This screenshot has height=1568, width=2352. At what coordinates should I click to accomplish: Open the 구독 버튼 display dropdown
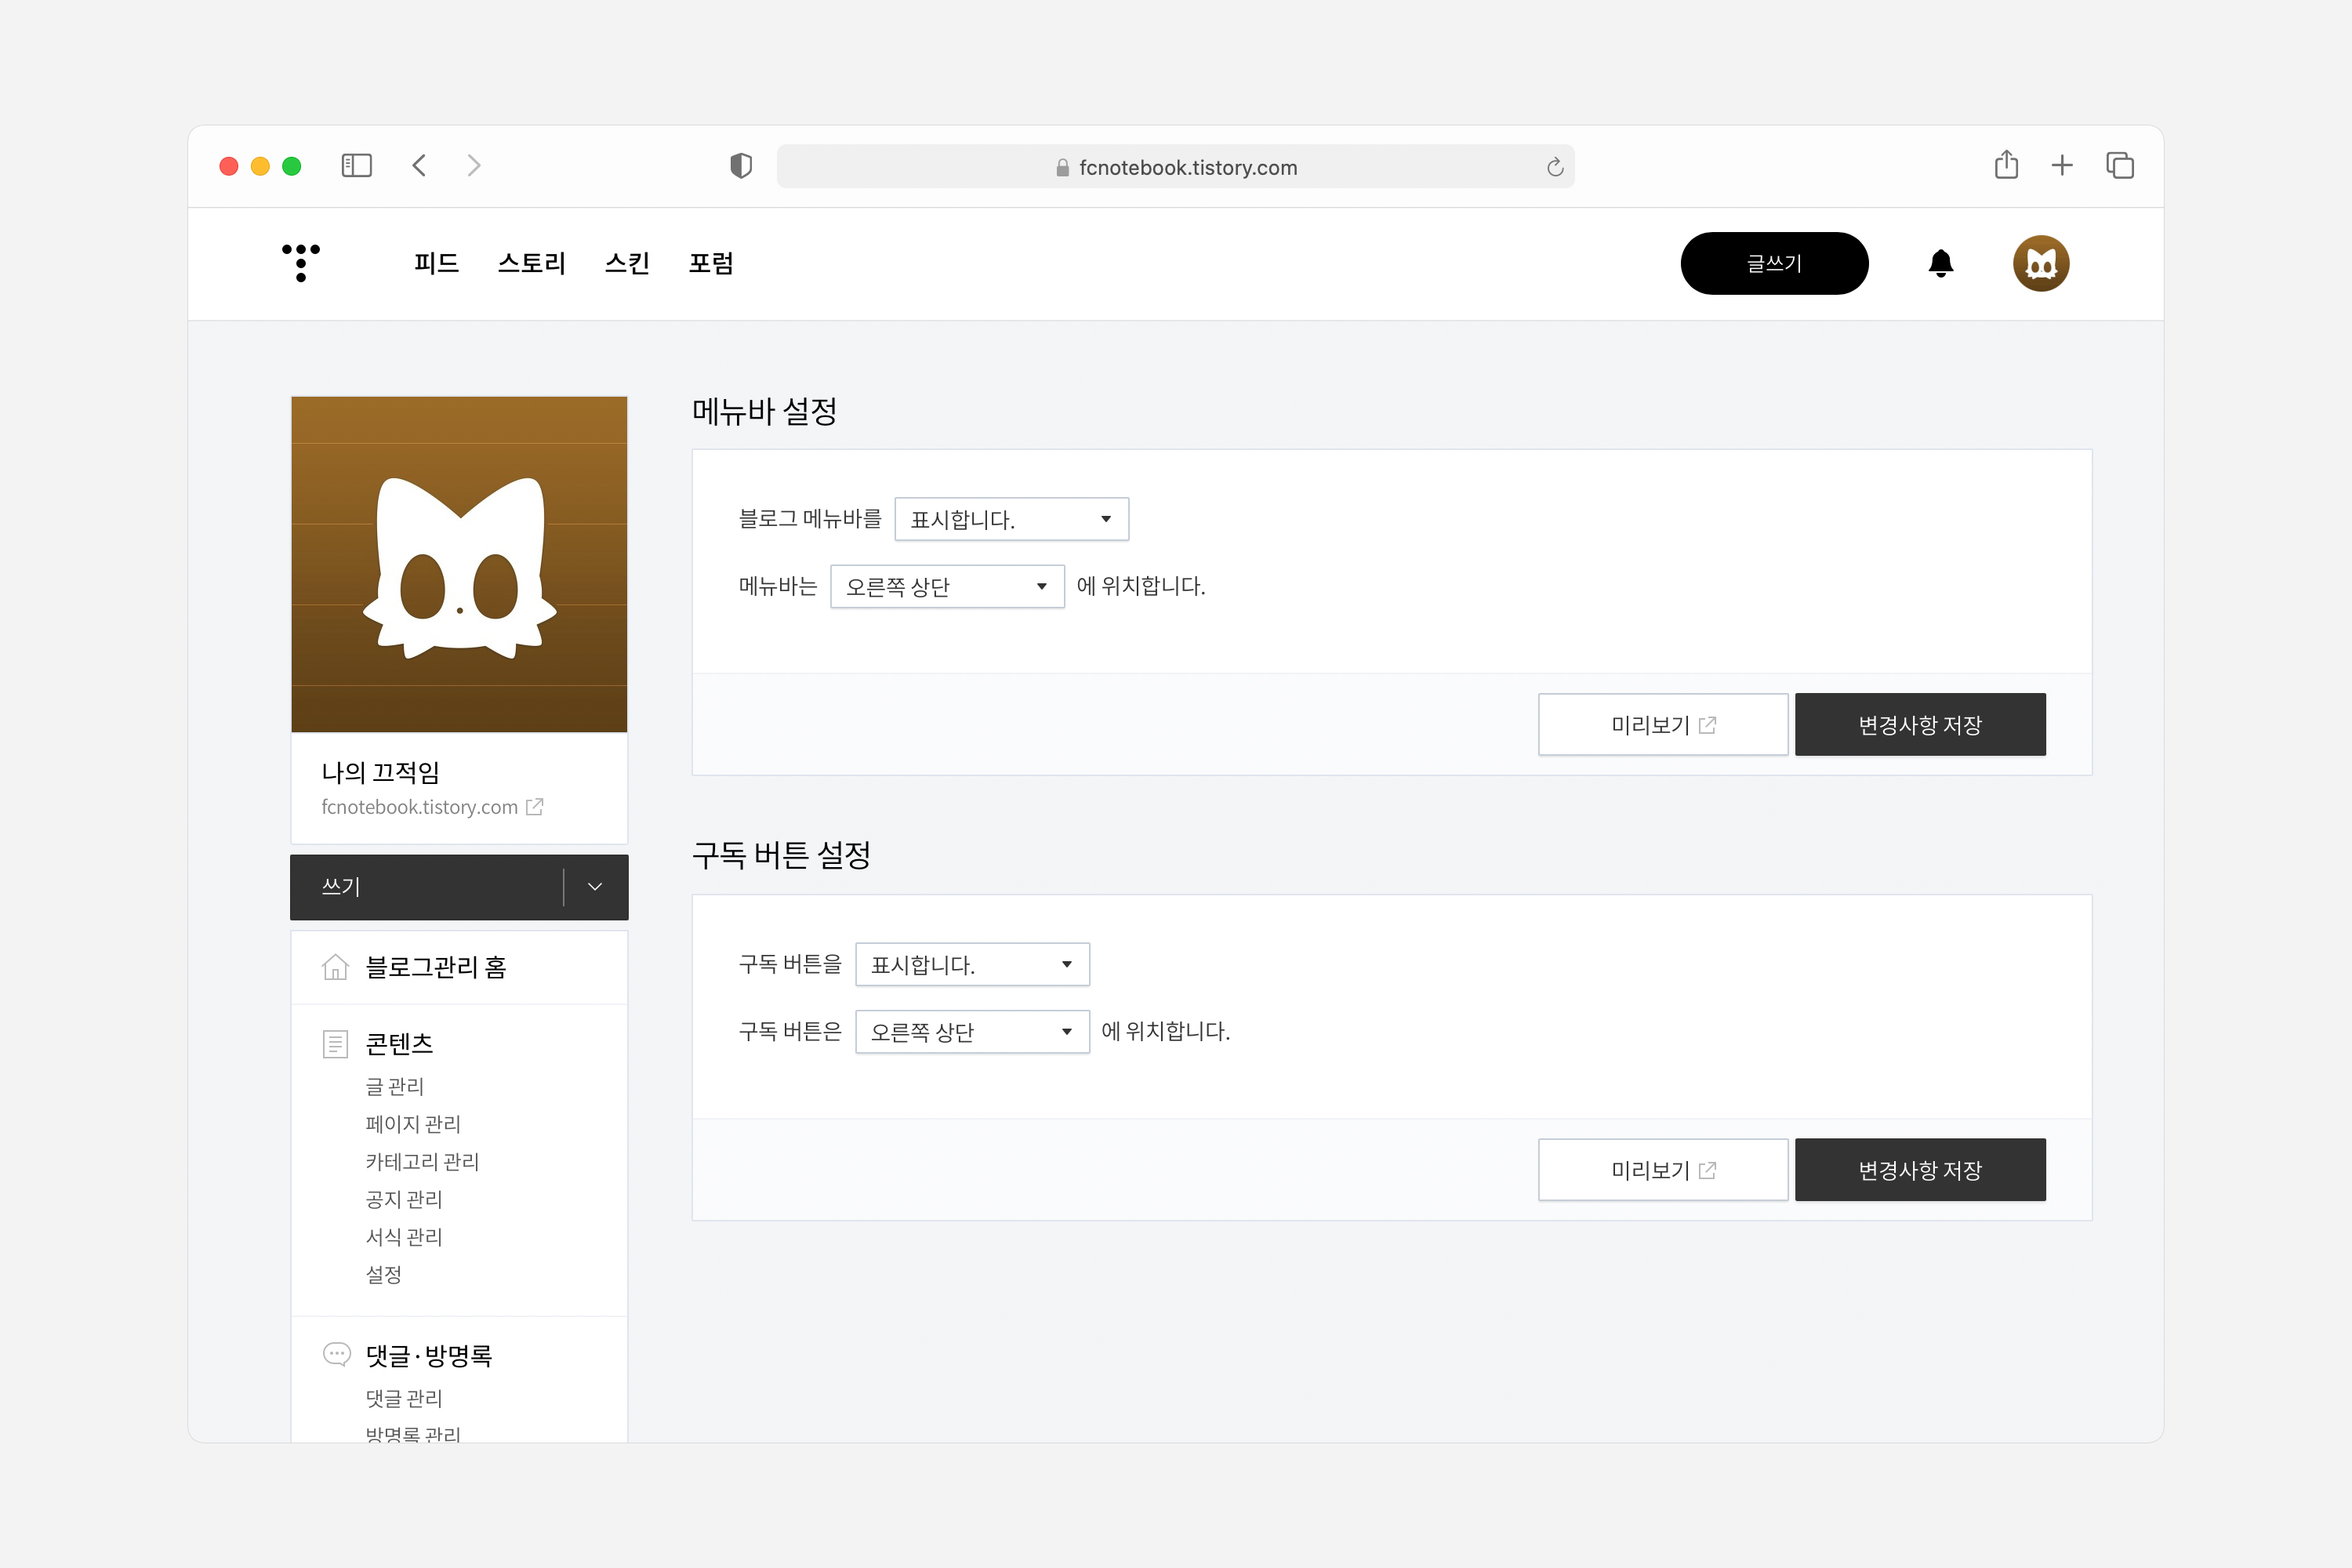(971, 964)
